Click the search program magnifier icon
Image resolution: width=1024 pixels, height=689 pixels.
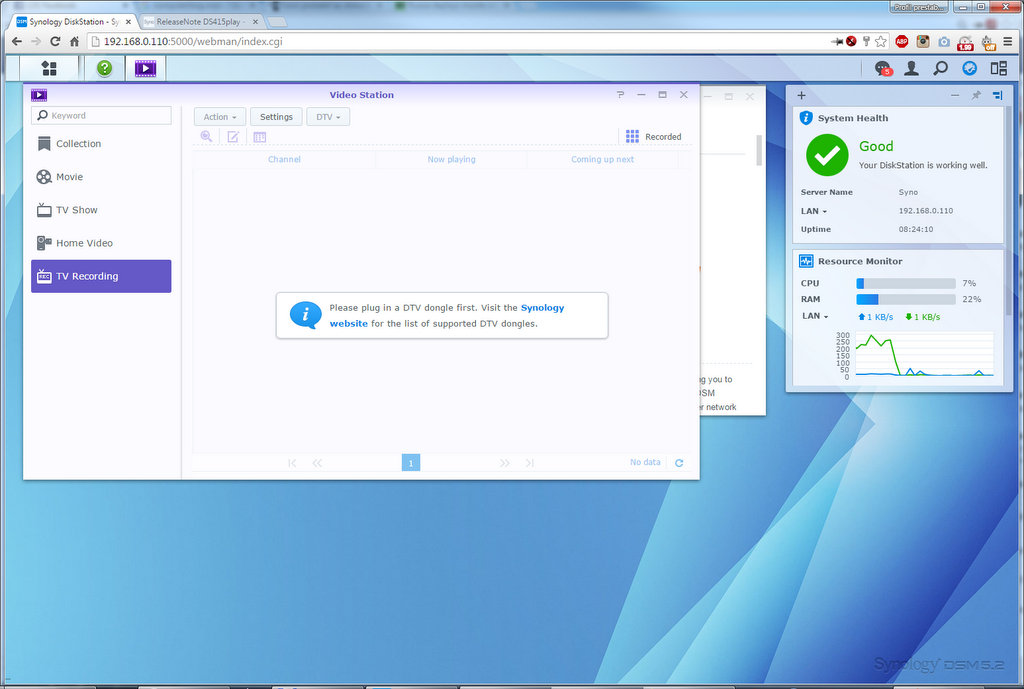(x=206, y=136)
